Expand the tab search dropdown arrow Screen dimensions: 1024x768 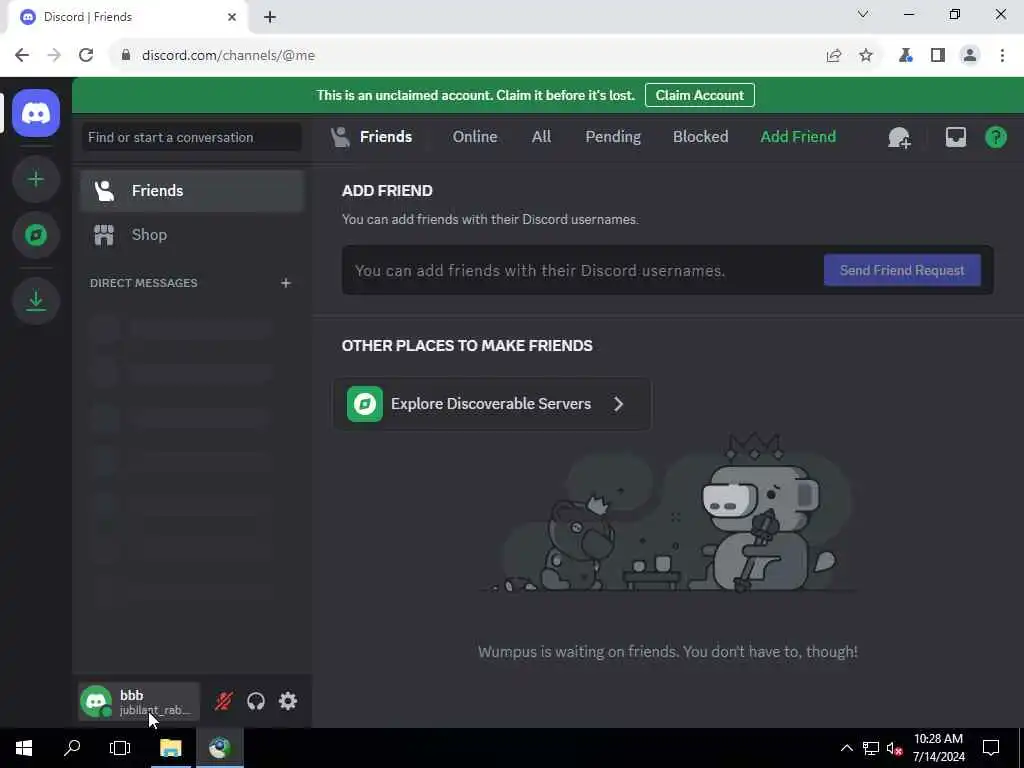[x=863, y=14]
